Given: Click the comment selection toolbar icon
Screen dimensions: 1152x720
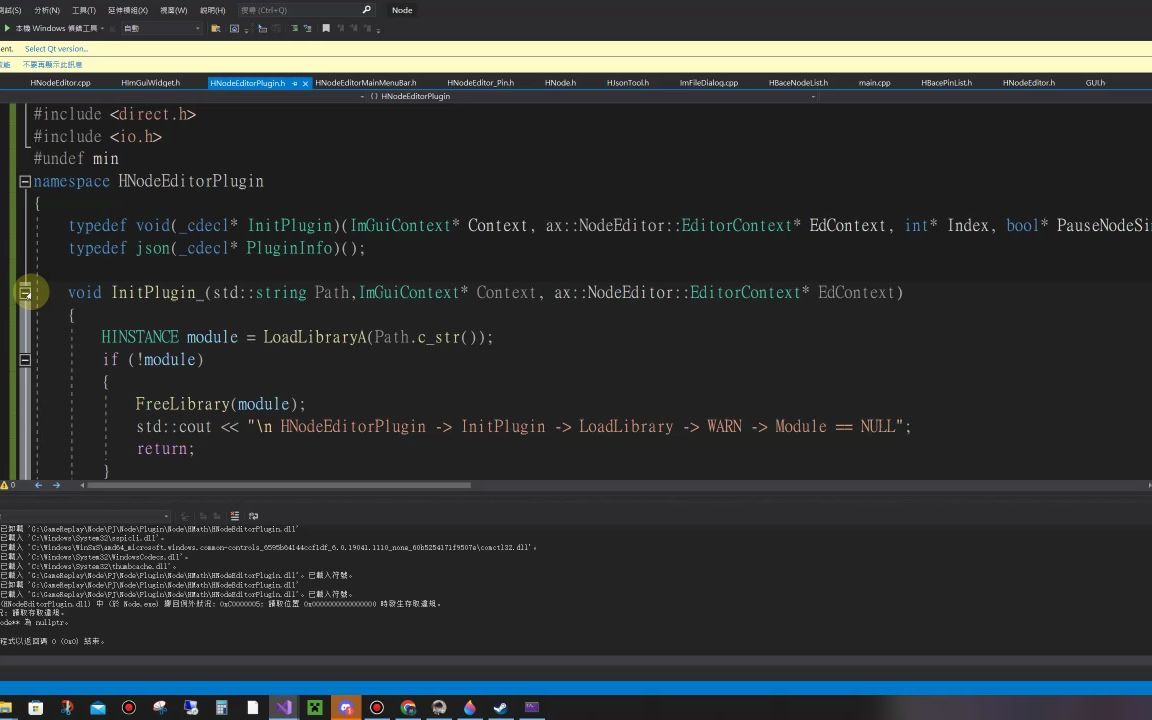Looking at the screenshot, I should [x=295, y=29].
